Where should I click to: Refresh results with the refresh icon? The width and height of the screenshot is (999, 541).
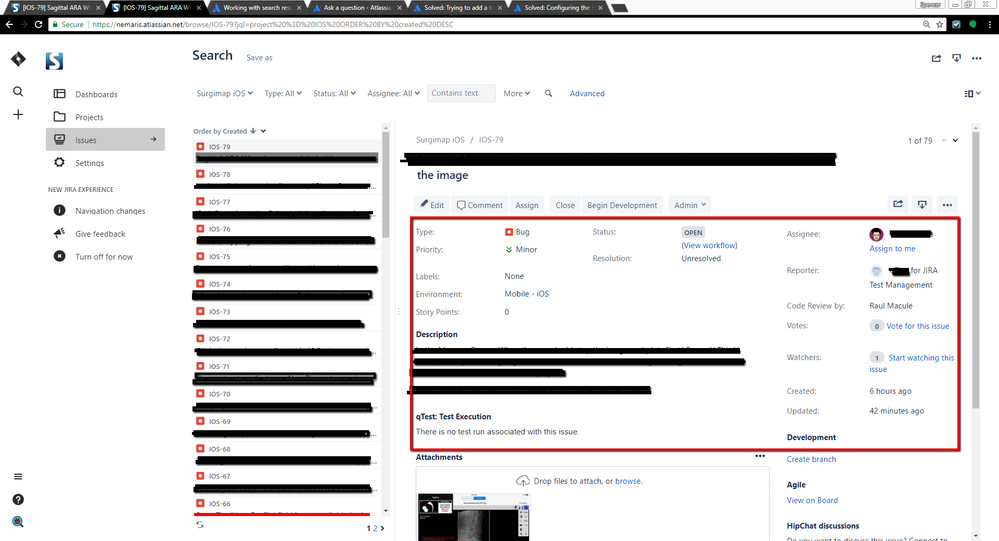pos(200,524)
